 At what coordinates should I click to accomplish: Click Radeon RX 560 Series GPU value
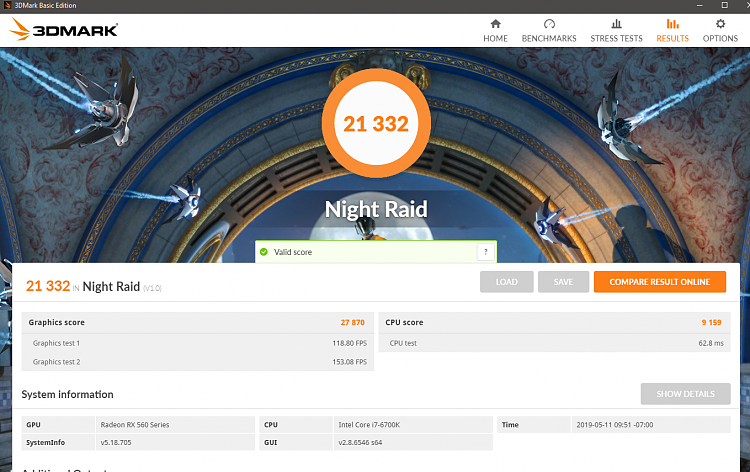tap(135, 425)
